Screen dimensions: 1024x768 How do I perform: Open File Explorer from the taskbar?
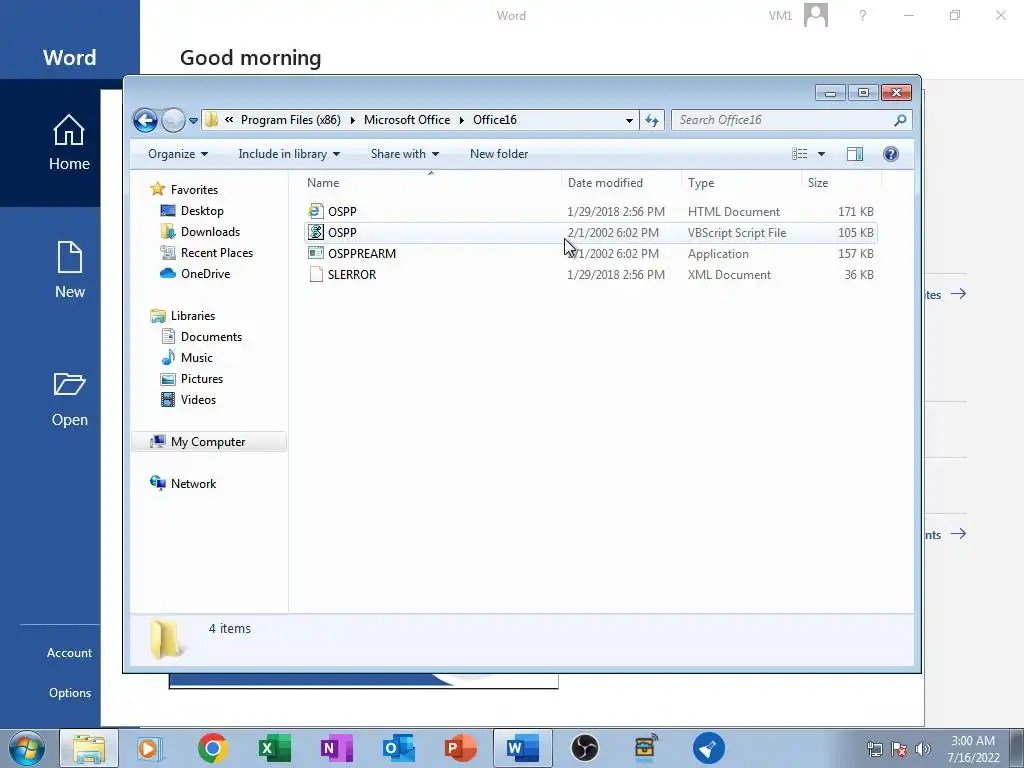point(89,748)
